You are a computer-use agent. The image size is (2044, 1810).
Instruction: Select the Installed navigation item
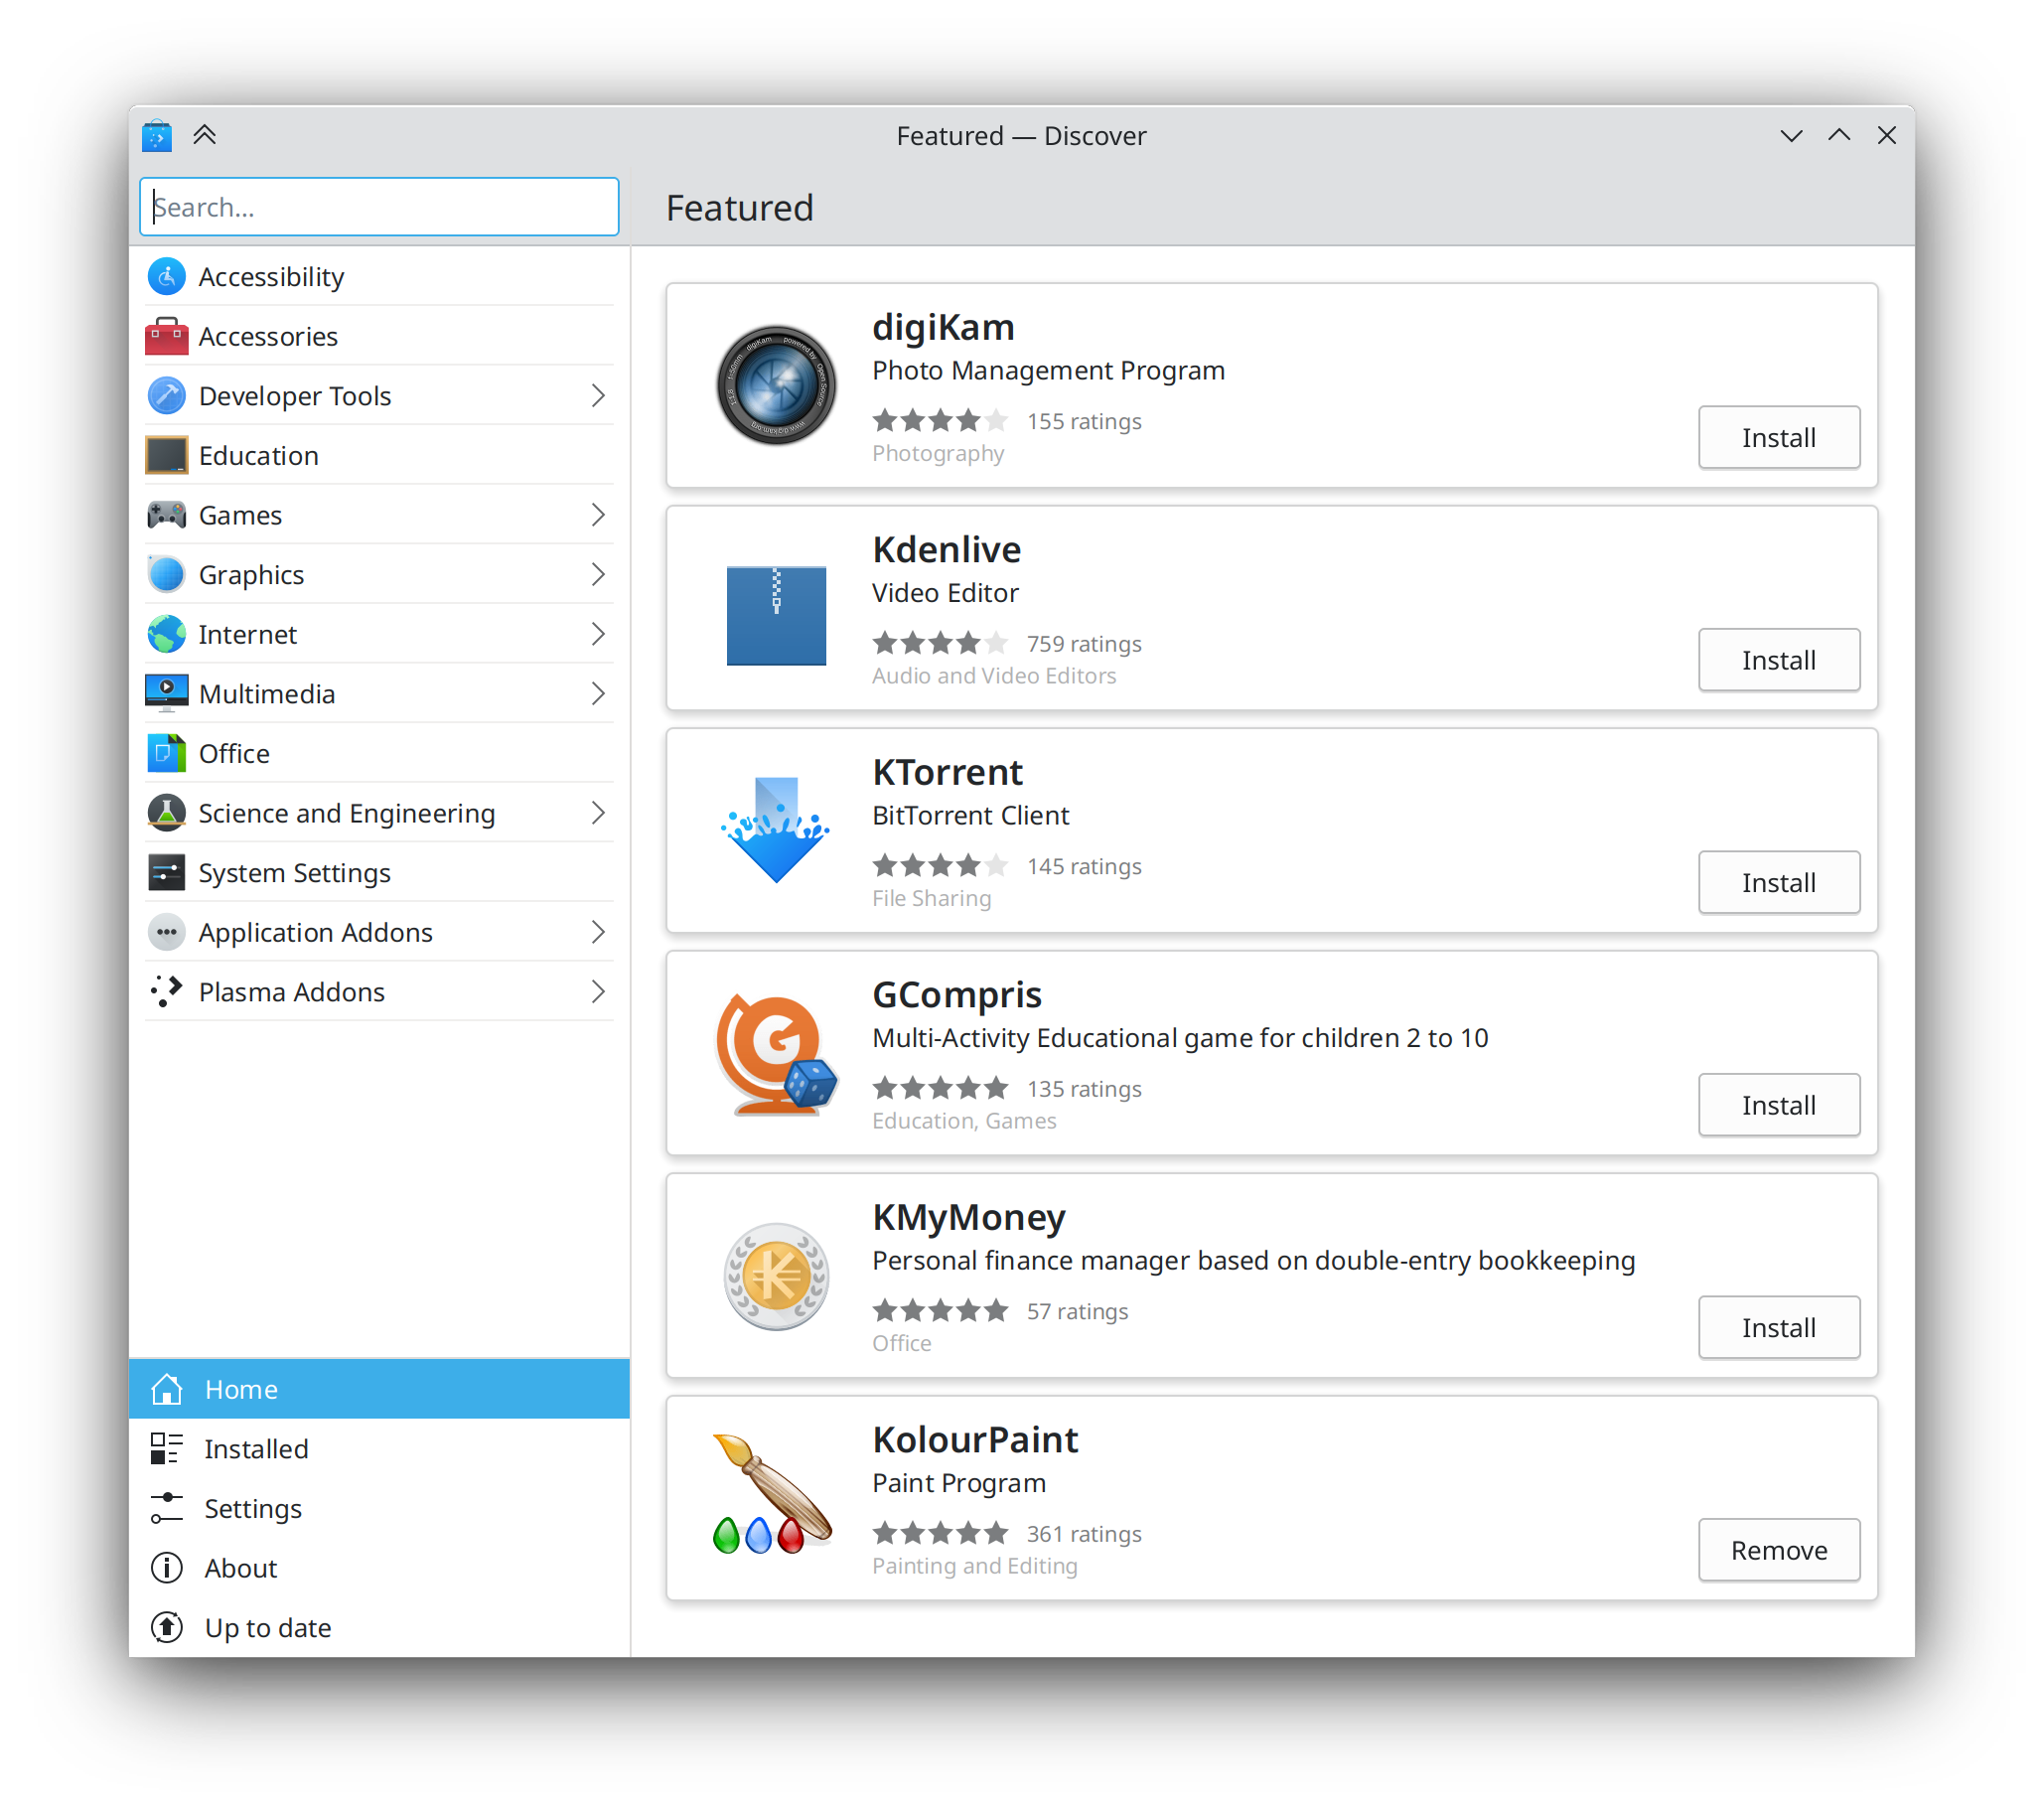[x=257, y=1448]
